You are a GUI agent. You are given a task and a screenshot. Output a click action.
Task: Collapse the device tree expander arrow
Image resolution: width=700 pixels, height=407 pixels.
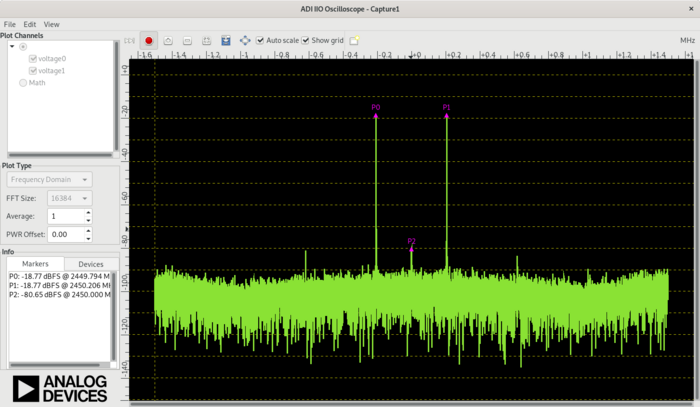click(12, 46)
